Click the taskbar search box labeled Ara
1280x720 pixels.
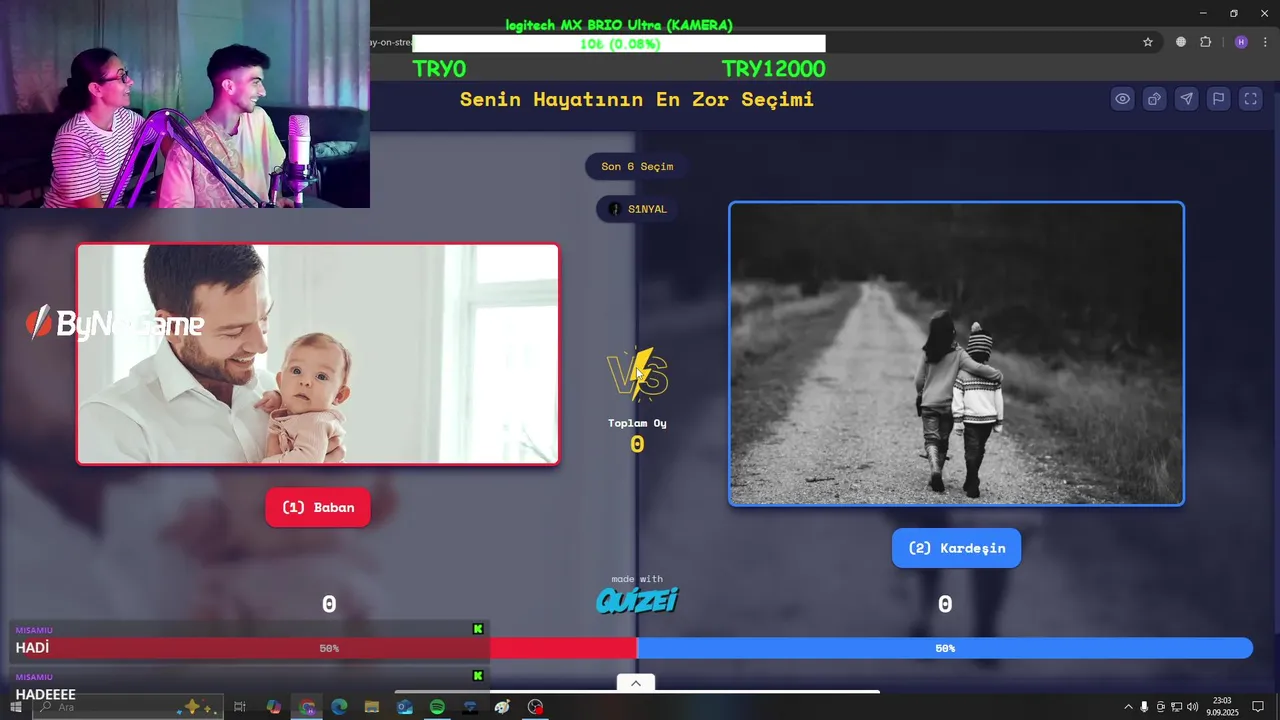coord(130,707)
